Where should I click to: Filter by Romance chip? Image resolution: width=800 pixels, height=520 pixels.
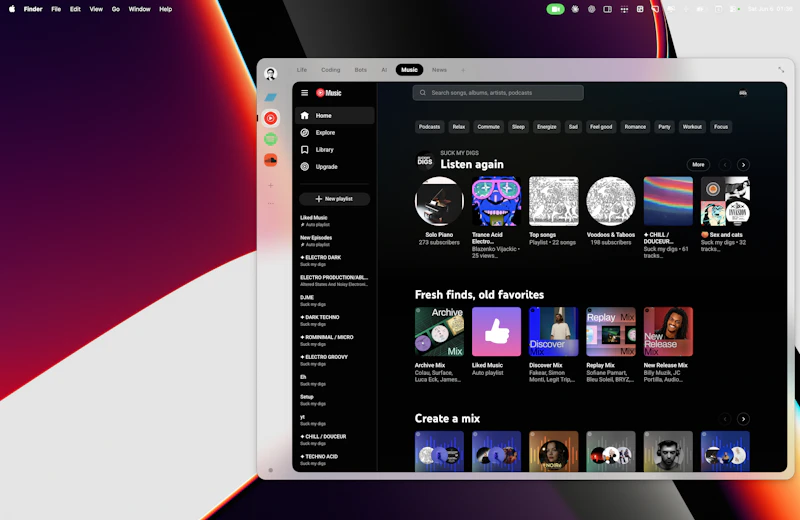(x=635, y=127)
